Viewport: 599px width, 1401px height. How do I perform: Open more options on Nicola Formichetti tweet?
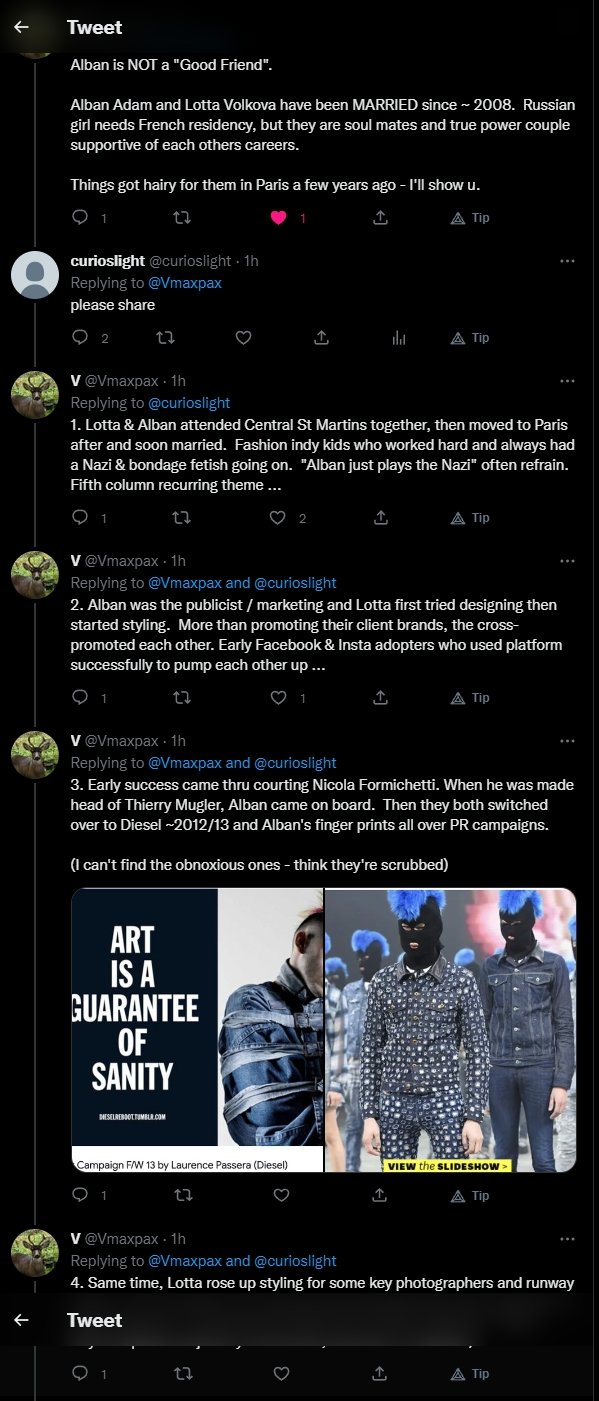coord(567,741)
